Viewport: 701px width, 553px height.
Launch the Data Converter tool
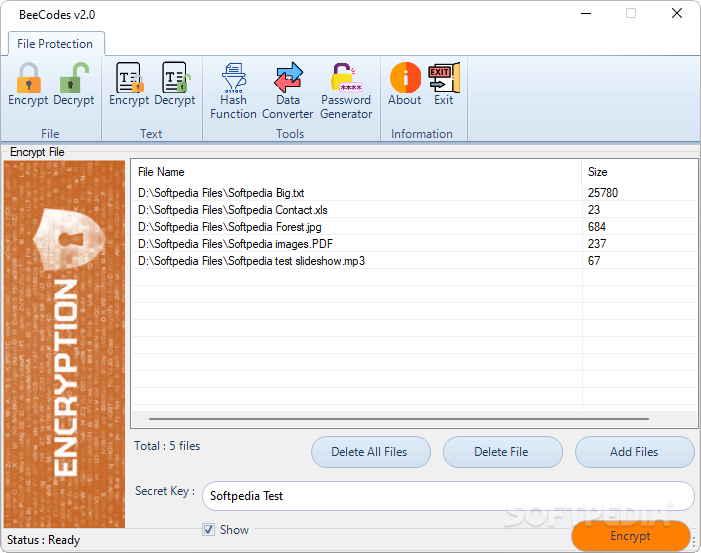coord(287,91)
